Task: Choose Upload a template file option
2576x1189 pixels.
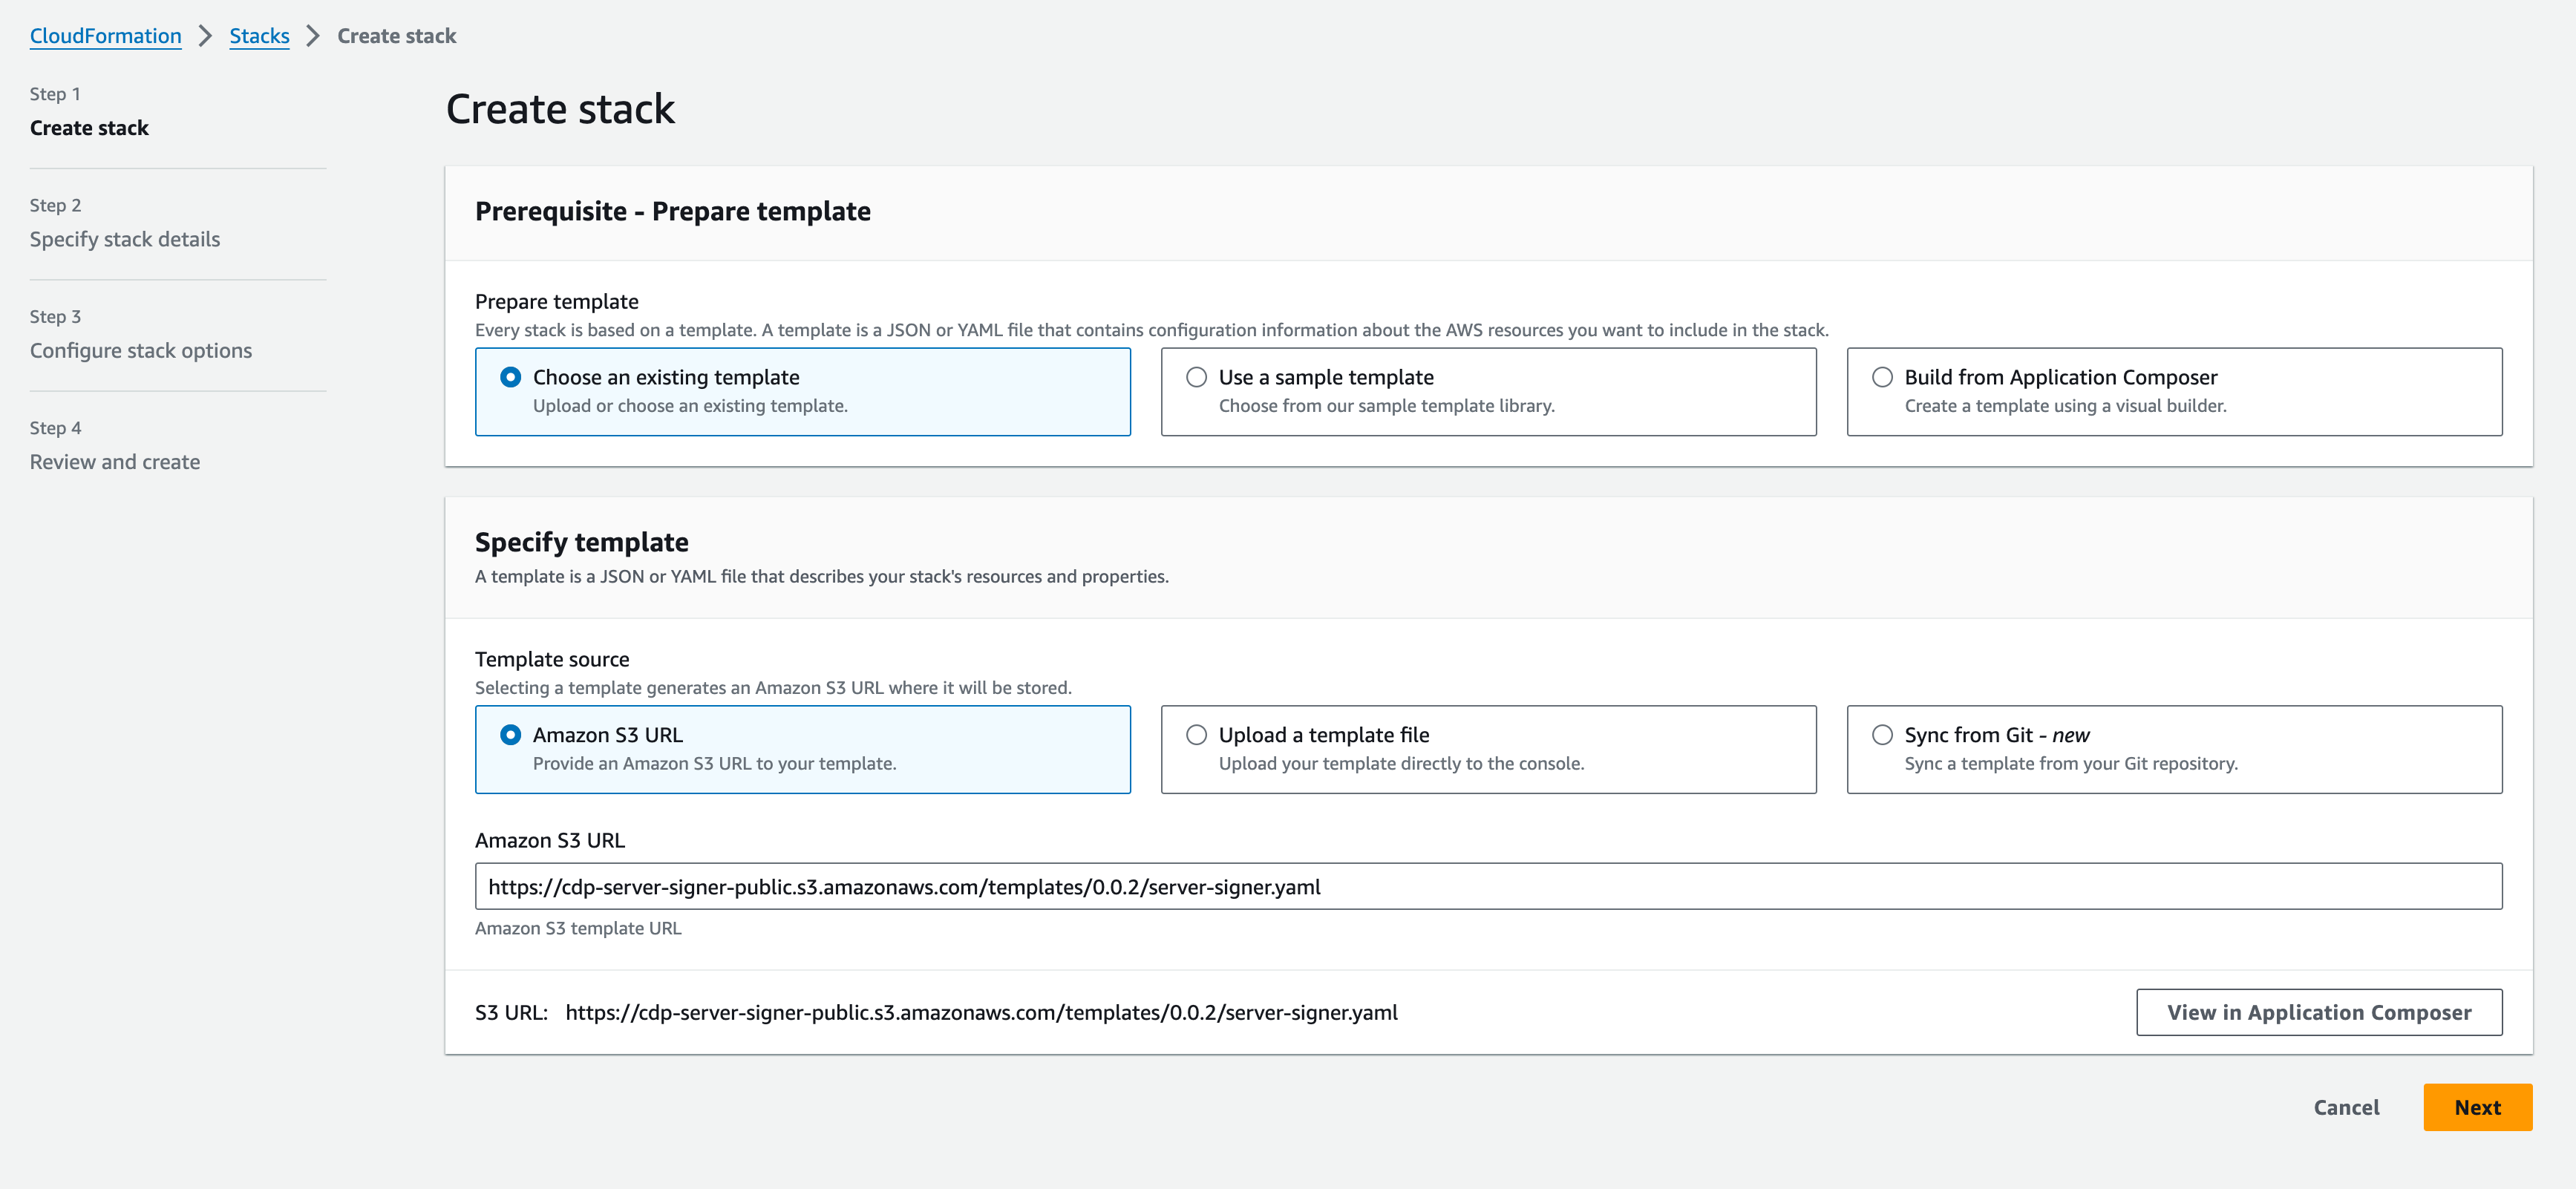Action: pos(1196,735)
